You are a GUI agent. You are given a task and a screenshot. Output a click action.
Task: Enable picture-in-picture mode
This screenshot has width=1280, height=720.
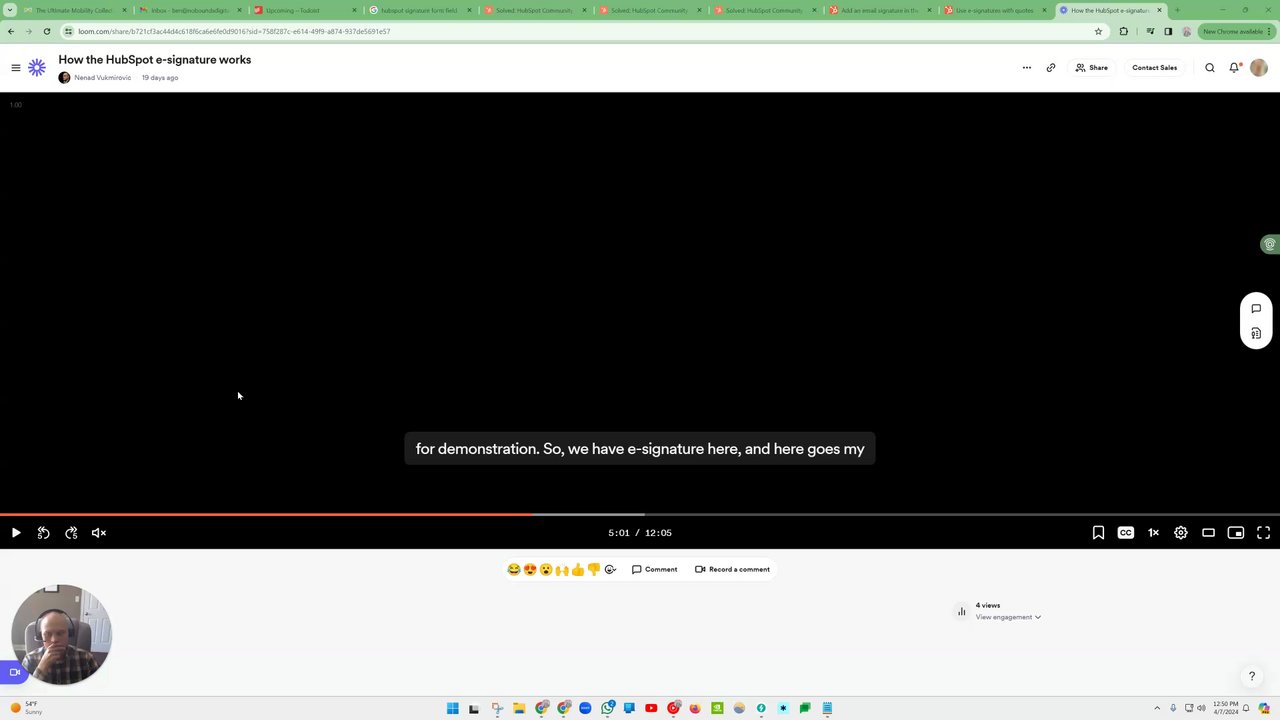[x=1236, y=533]
